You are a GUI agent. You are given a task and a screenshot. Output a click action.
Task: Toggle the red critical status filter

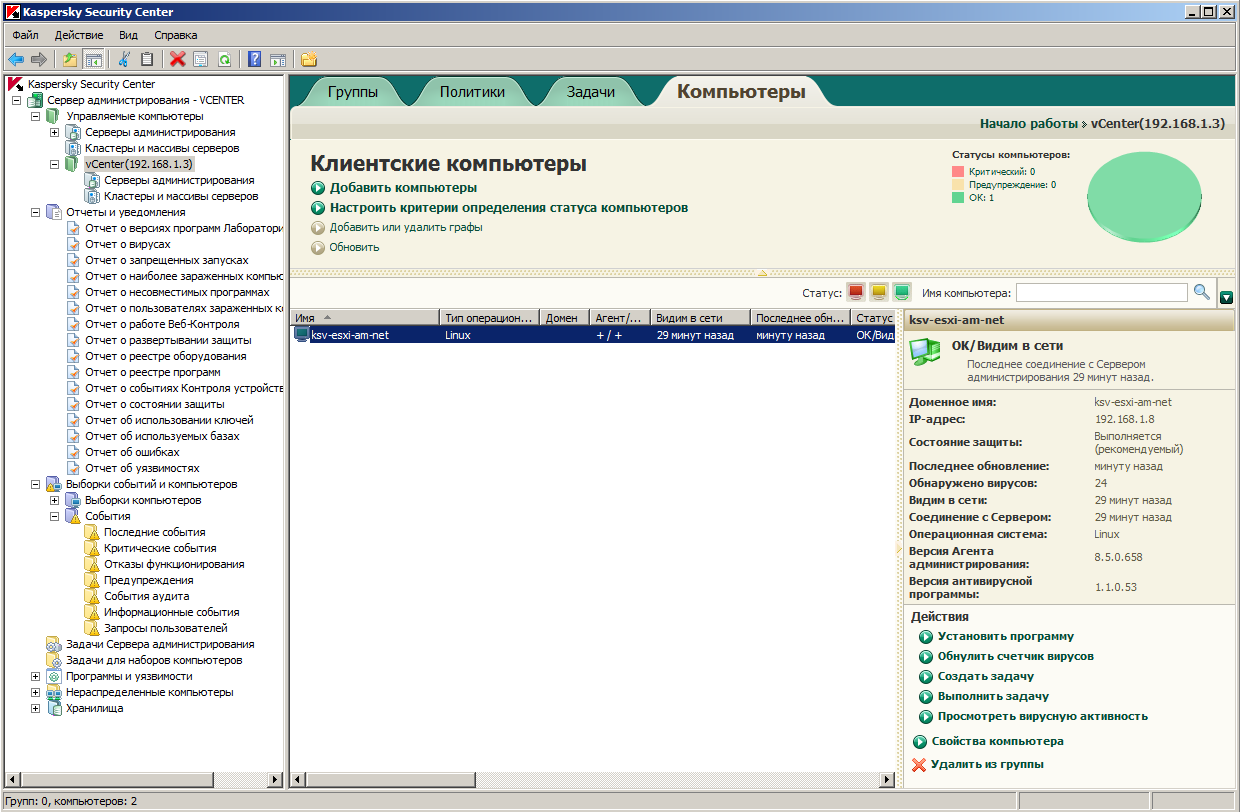(x=856, y=292)
